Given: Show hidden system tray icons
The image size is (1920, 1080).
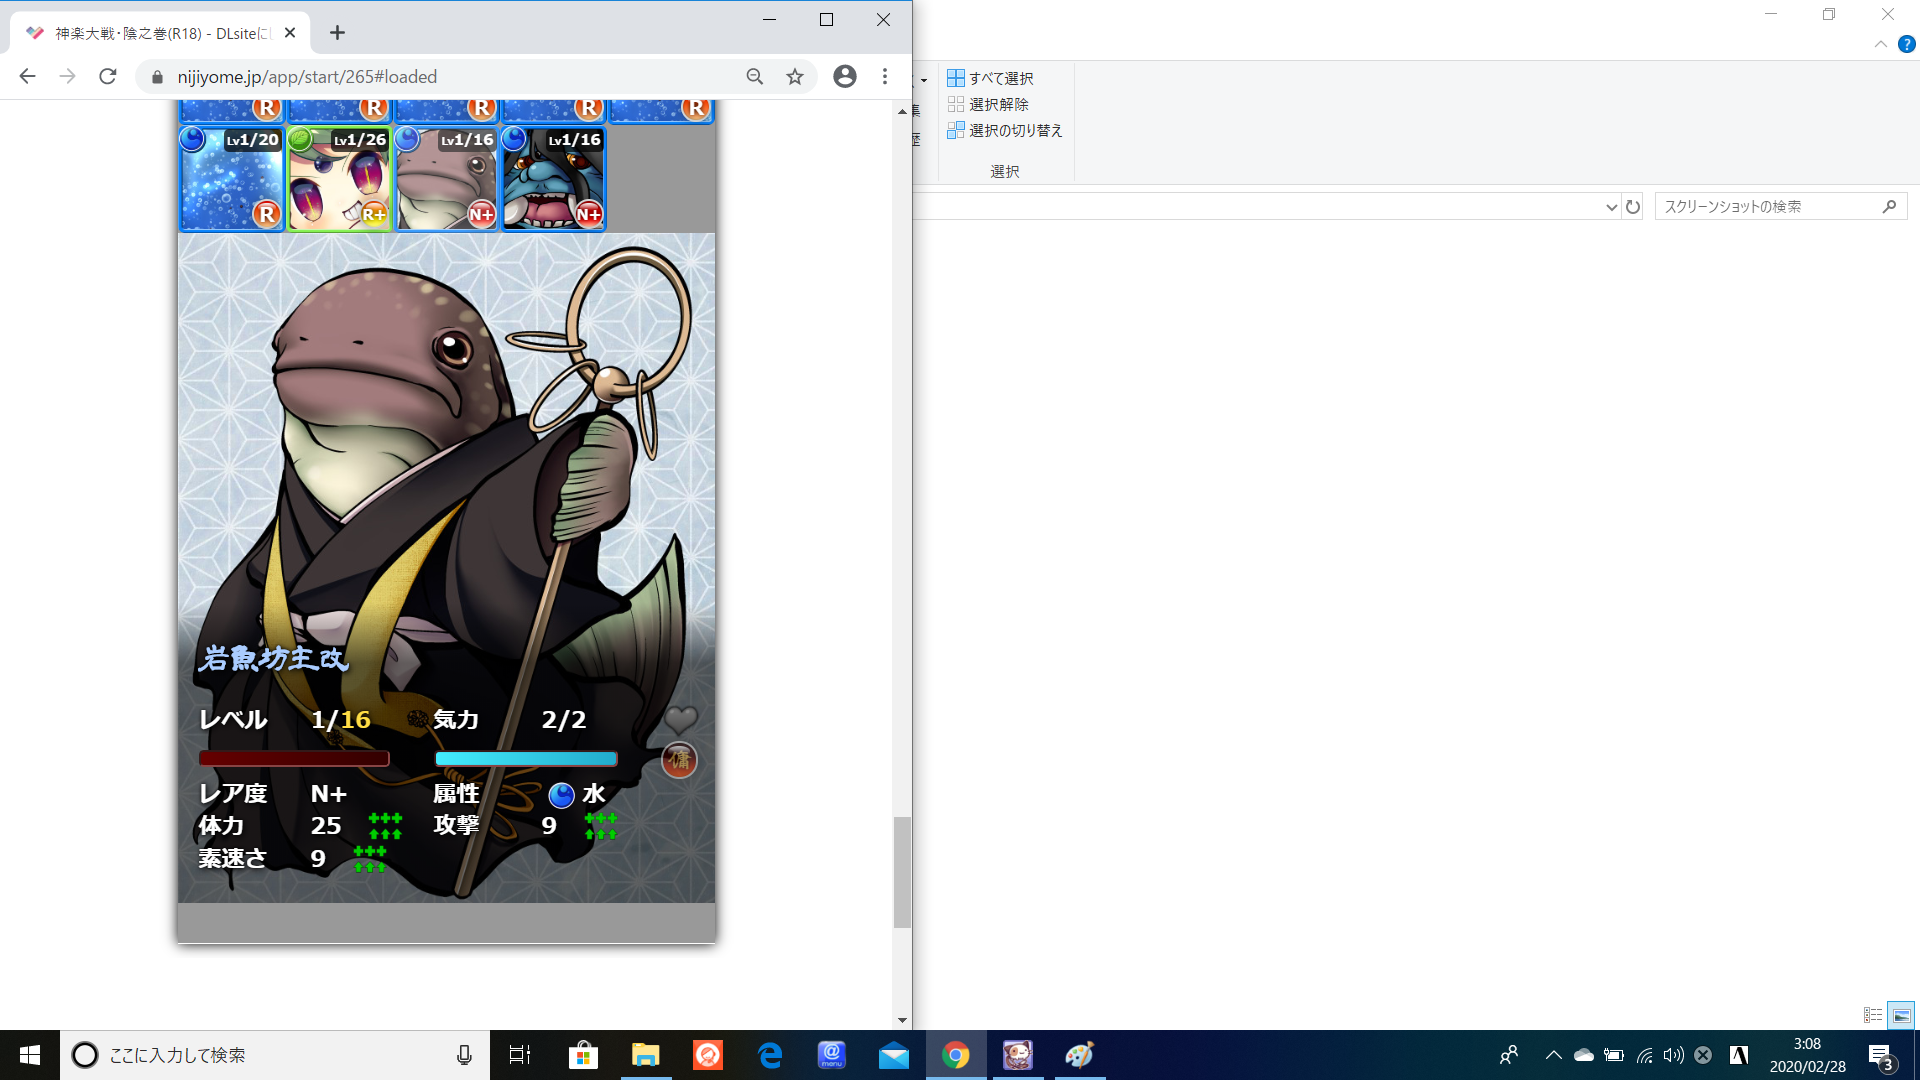Looking at the screenshot, I should pos(1553,1055).
